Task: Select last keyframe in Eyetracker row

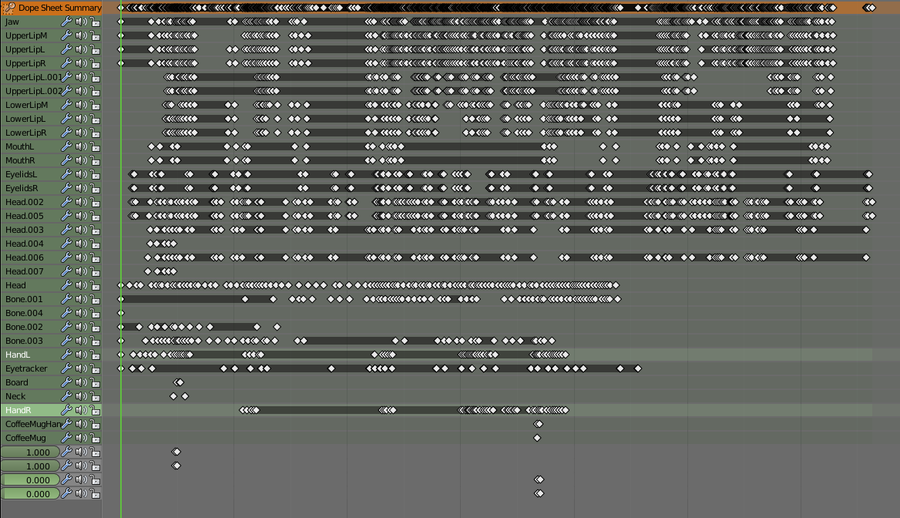Action: (x=638, y=369)
